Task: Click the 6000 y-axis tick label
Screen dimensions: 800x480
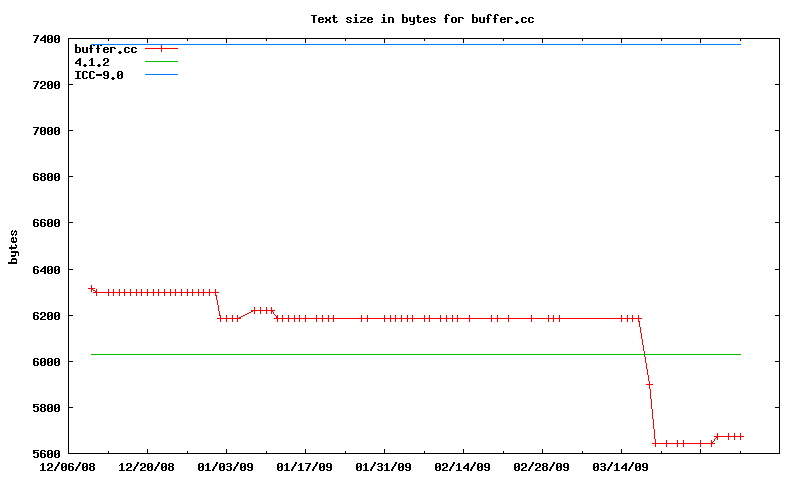Action: click(x=47, y=362)
